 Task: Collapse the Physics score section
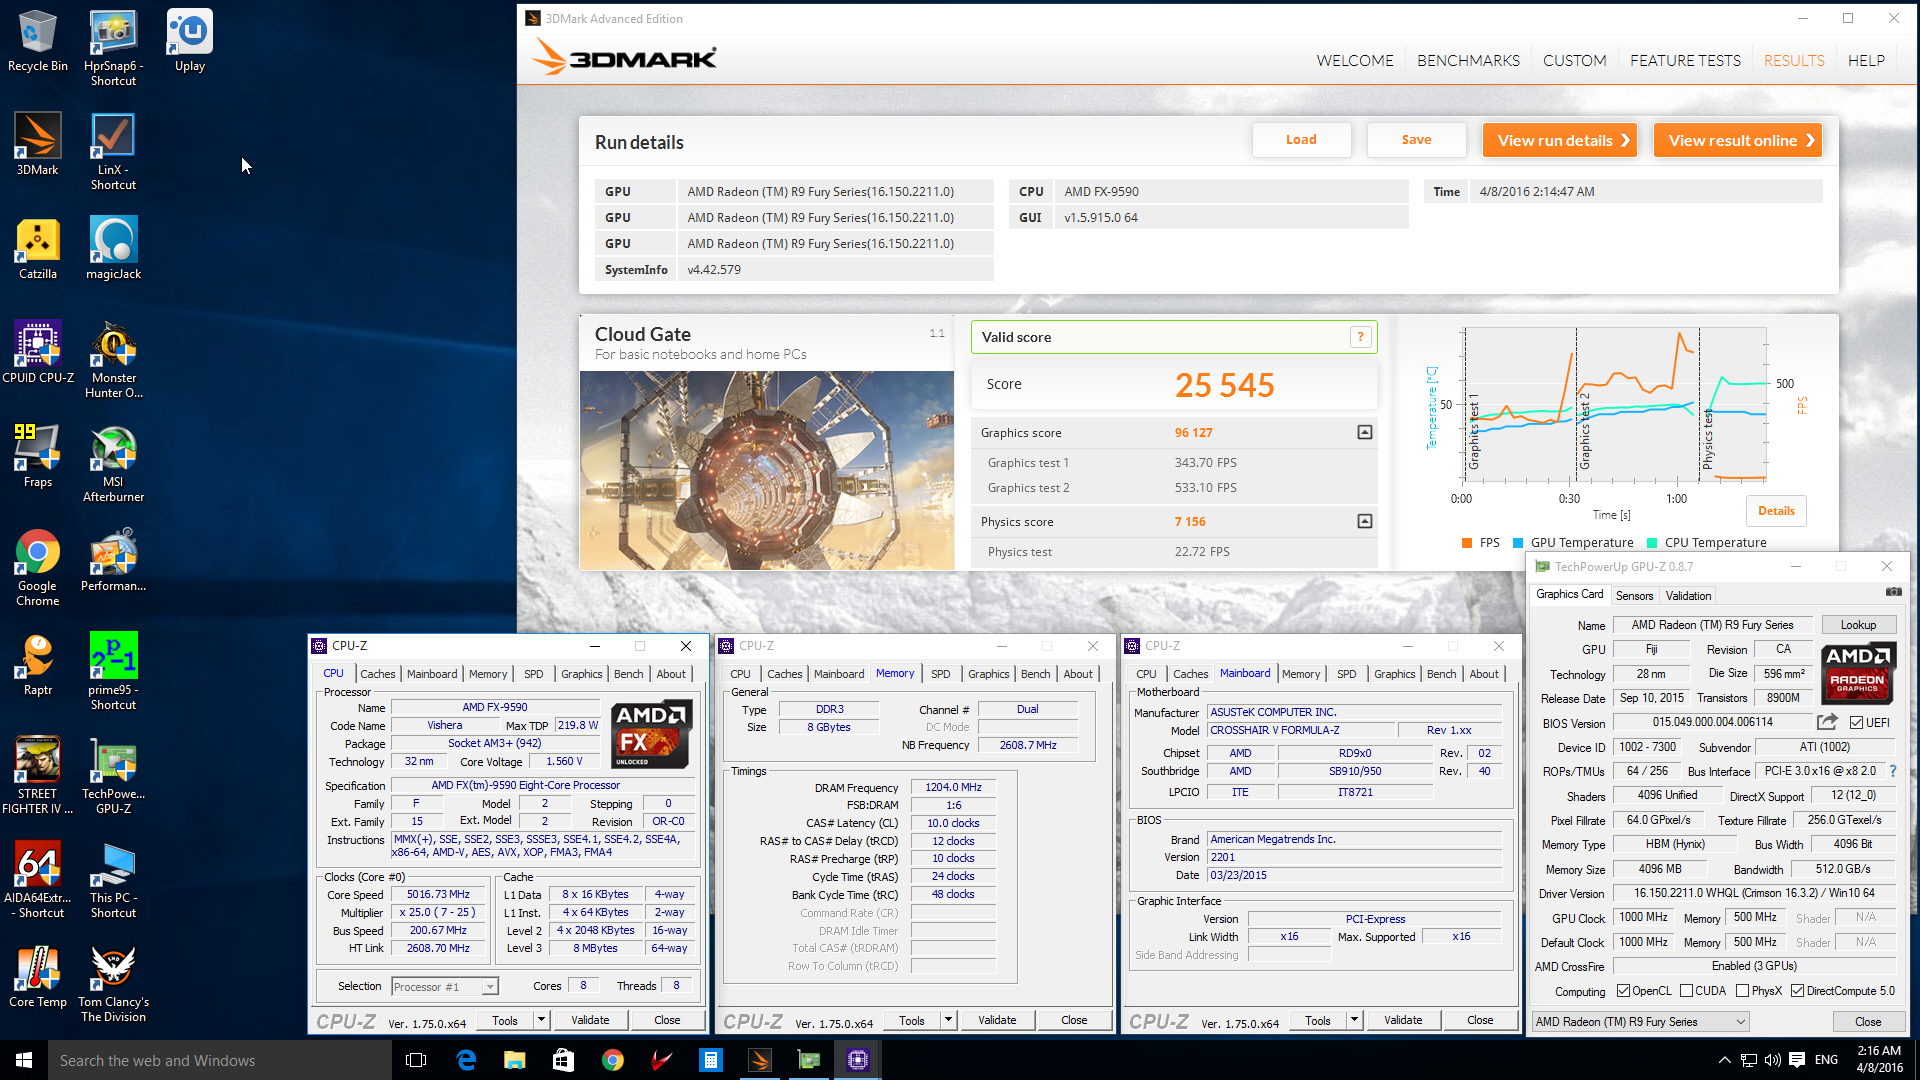point(1364,521)
